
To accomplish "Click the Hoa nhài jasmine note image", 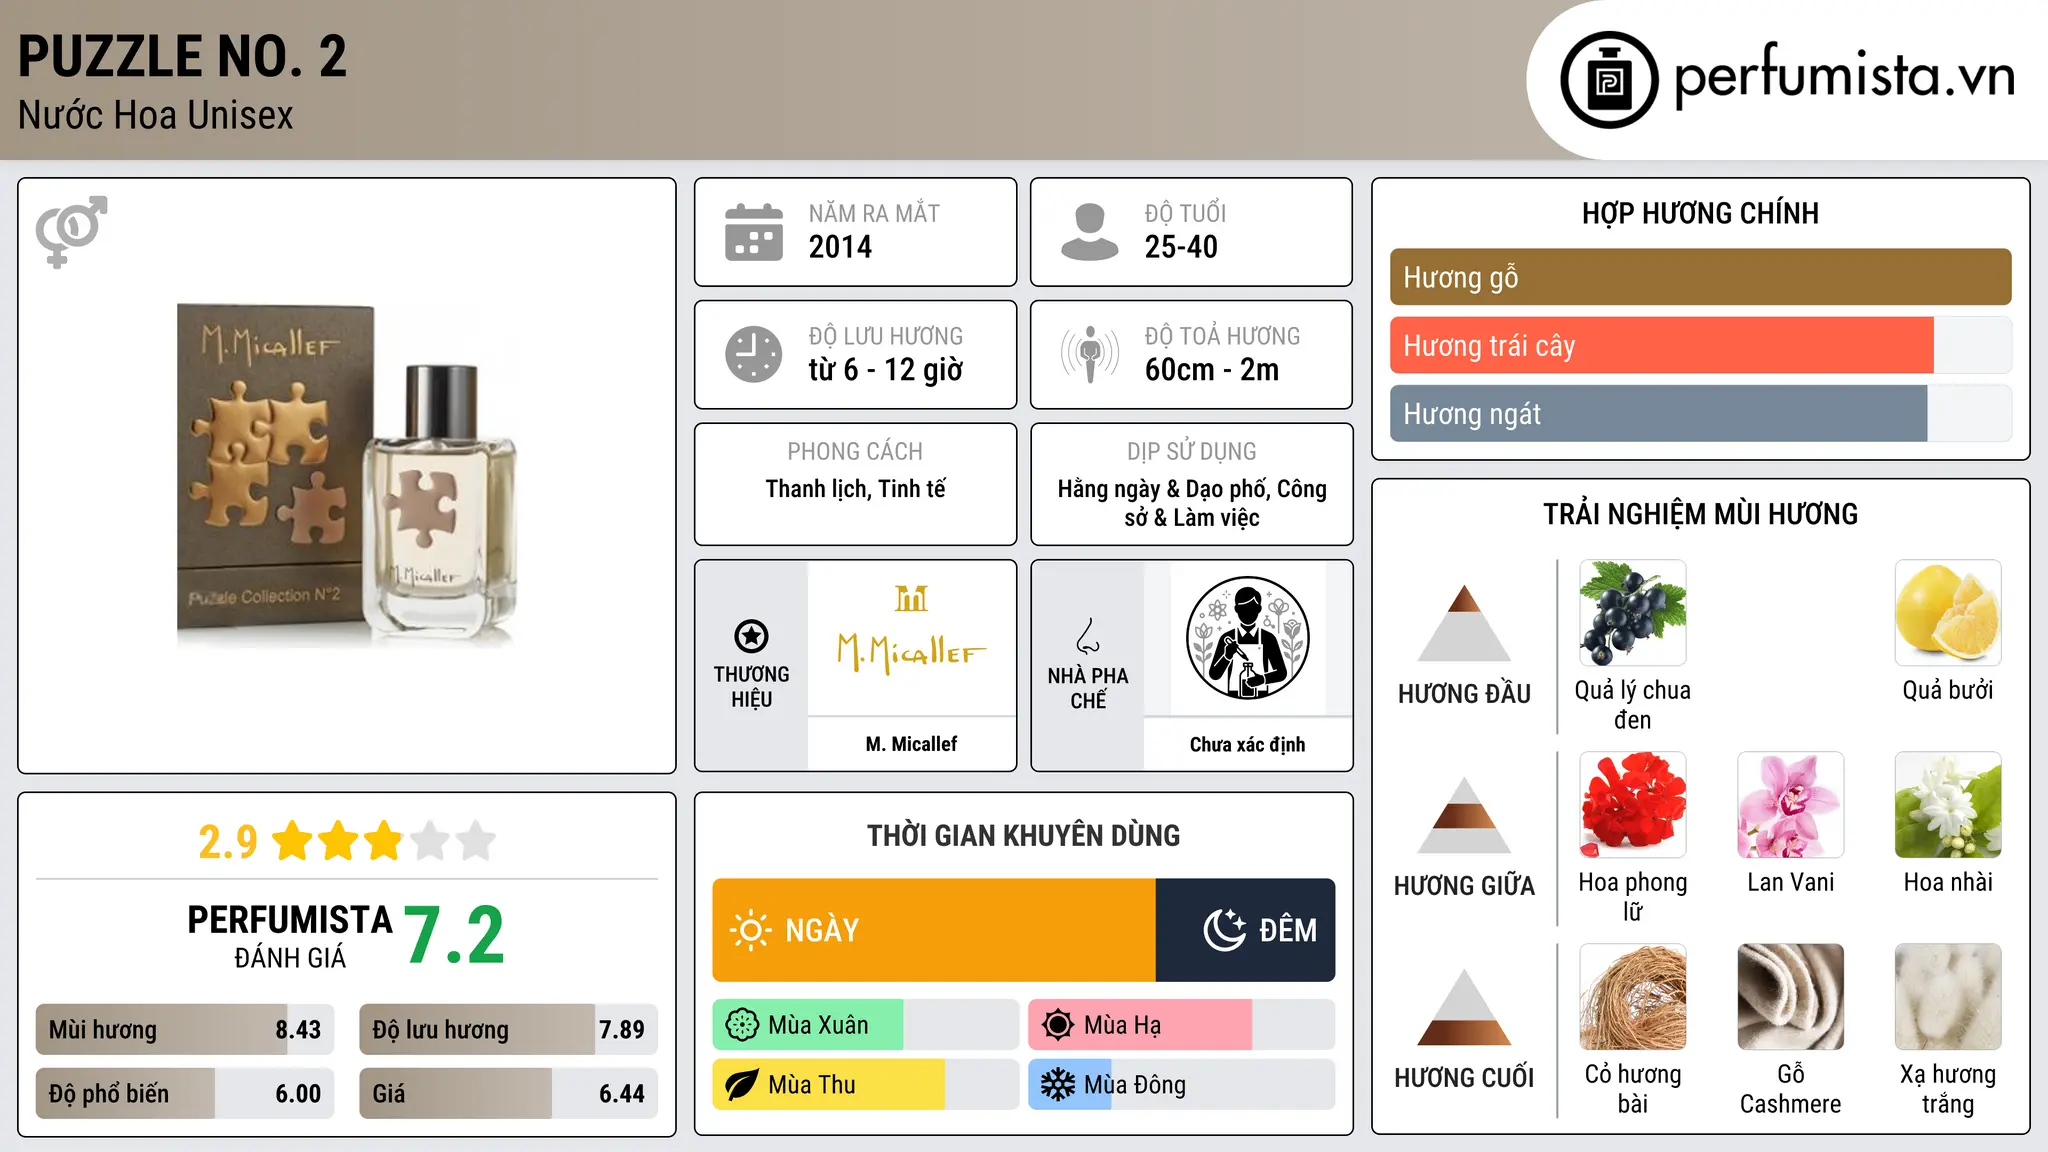I will 1948,805.
